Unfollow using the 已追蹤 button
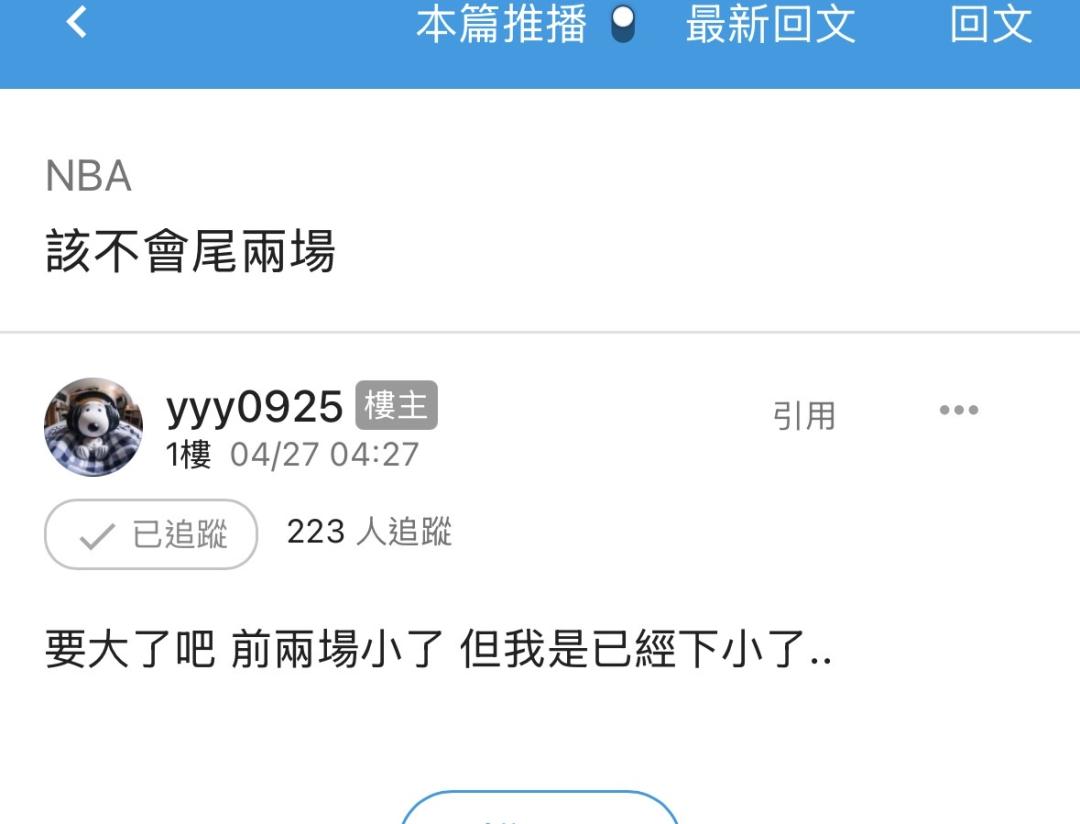This screenshot has height=824, width=1080. tap(151, 535)
